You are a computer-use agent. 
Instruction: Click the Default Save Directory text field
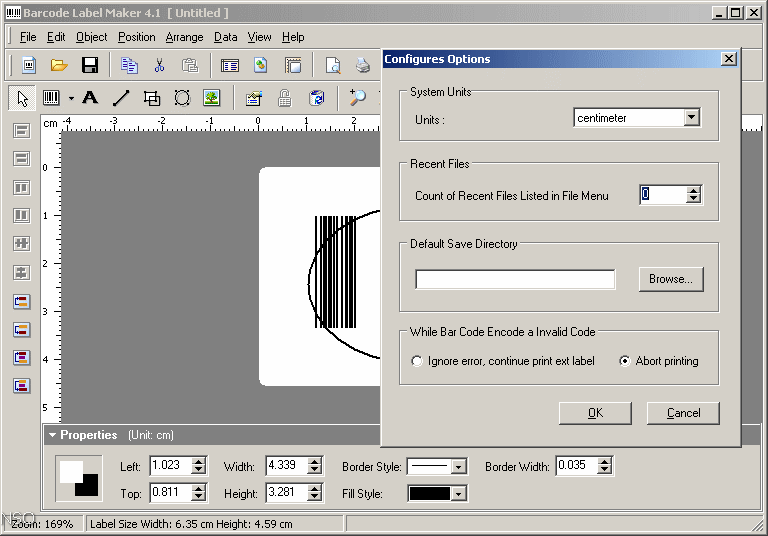515,279
